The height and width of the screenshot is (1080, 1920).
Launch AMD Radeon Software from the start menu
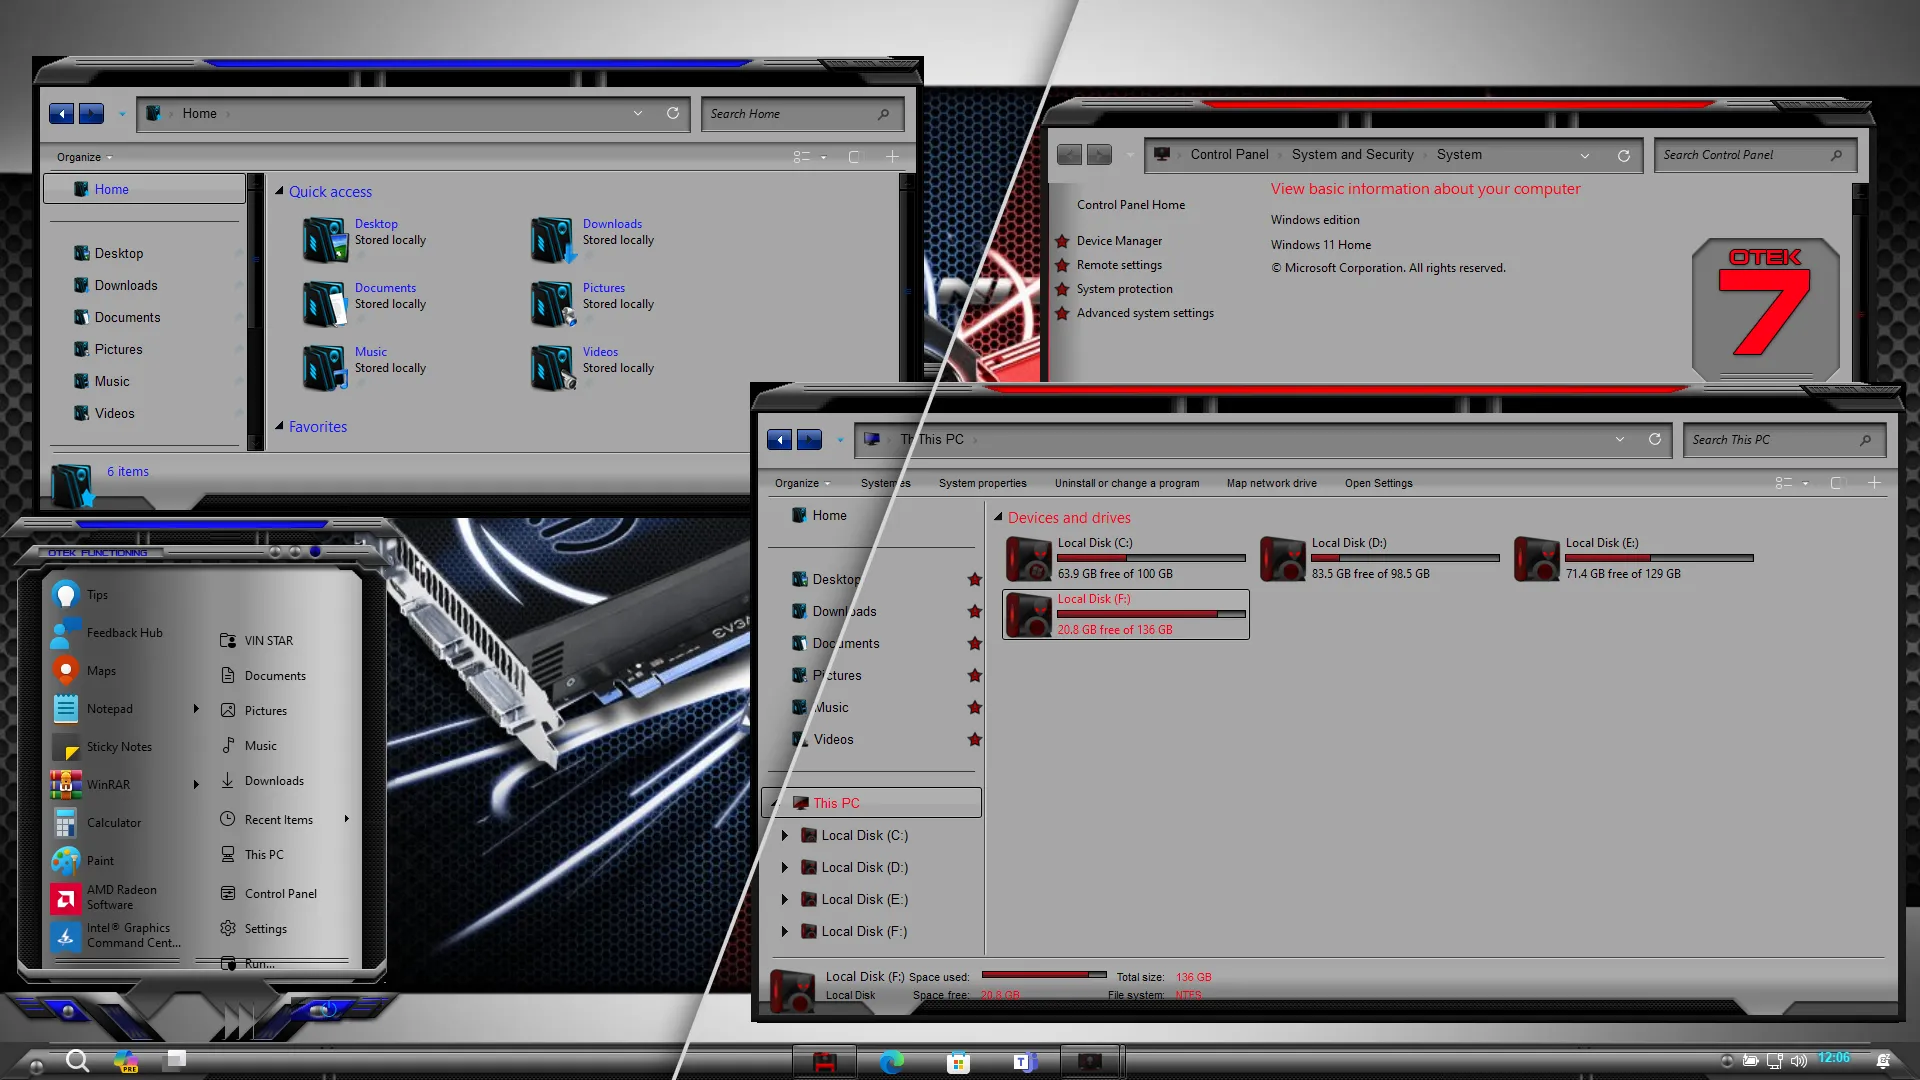pos(65,897)
